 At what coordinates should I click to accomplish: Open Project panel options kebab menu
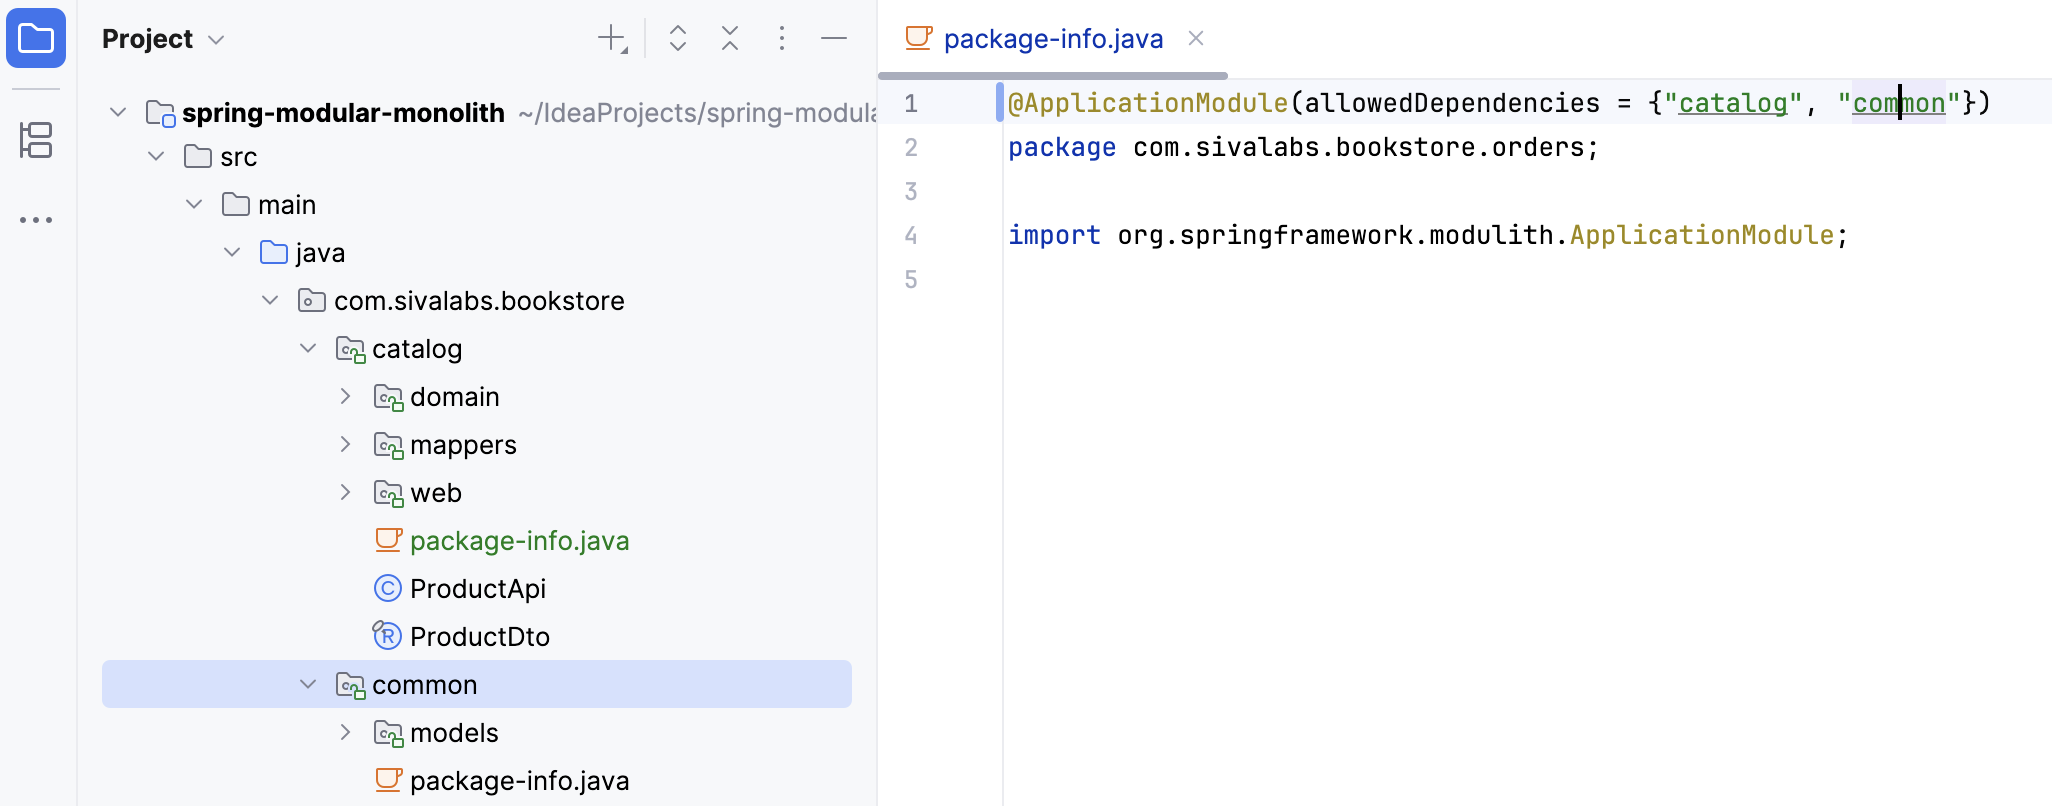[782, 39]
